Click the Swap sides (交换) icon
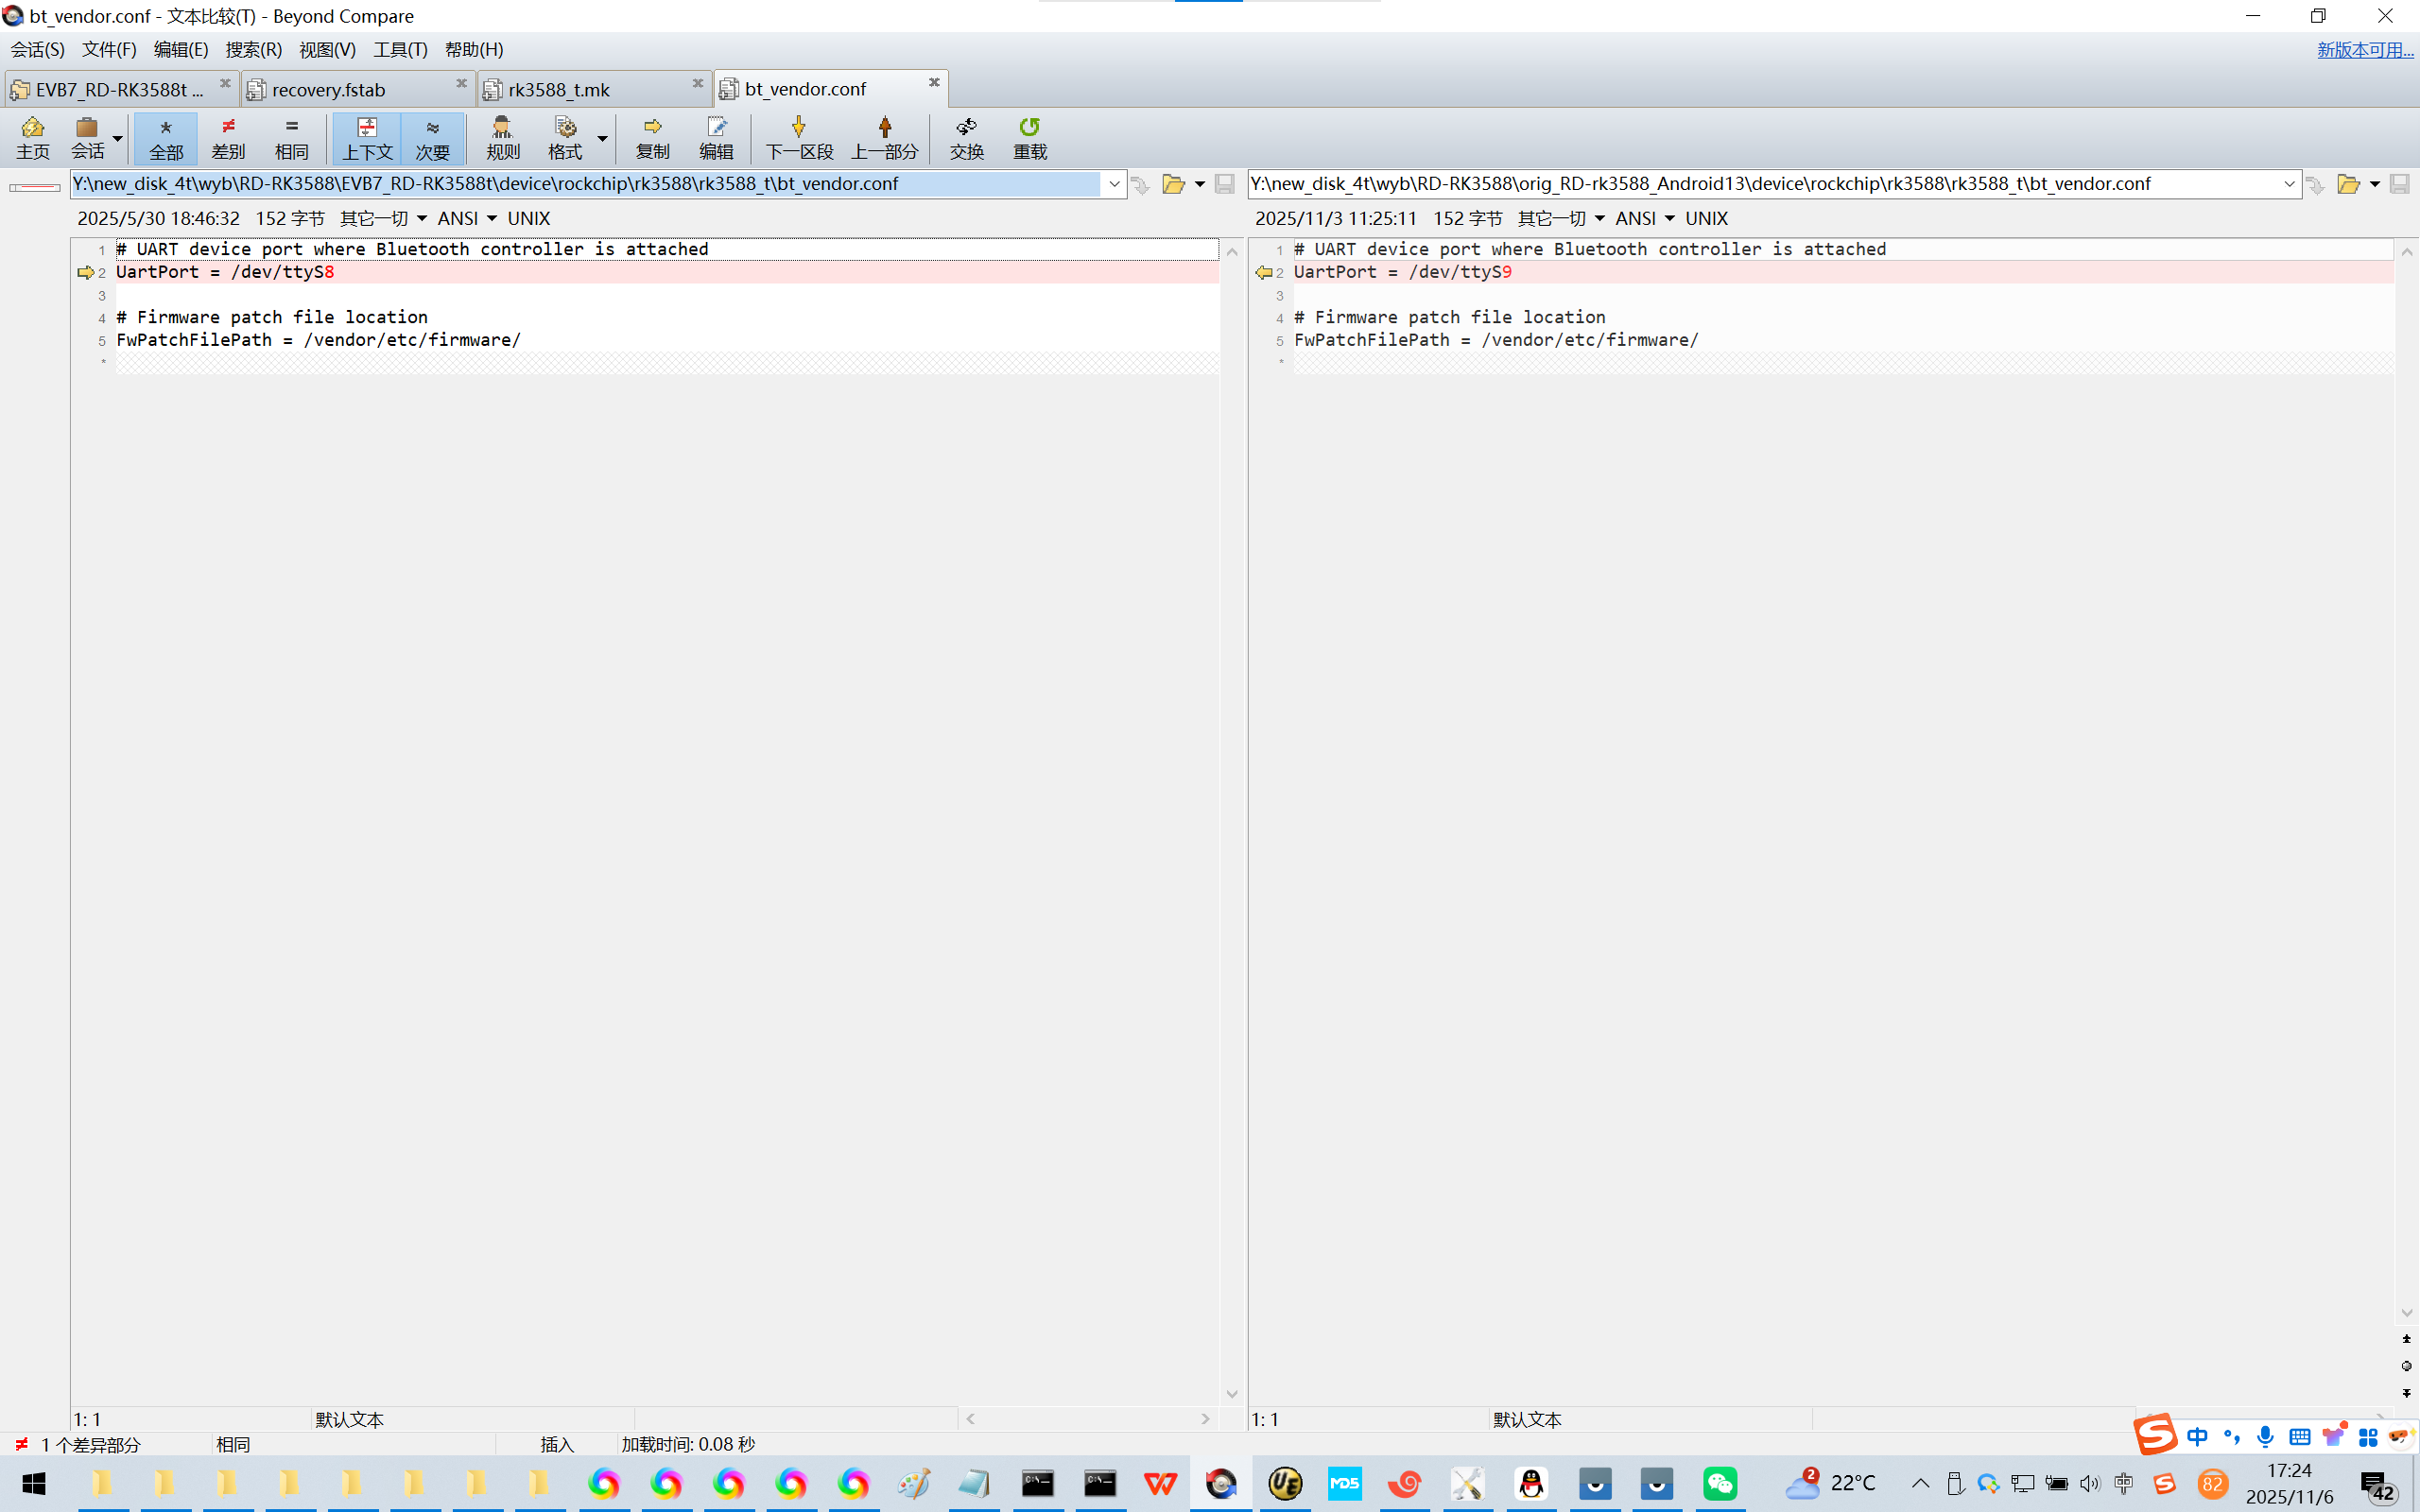 coord(966,137)
